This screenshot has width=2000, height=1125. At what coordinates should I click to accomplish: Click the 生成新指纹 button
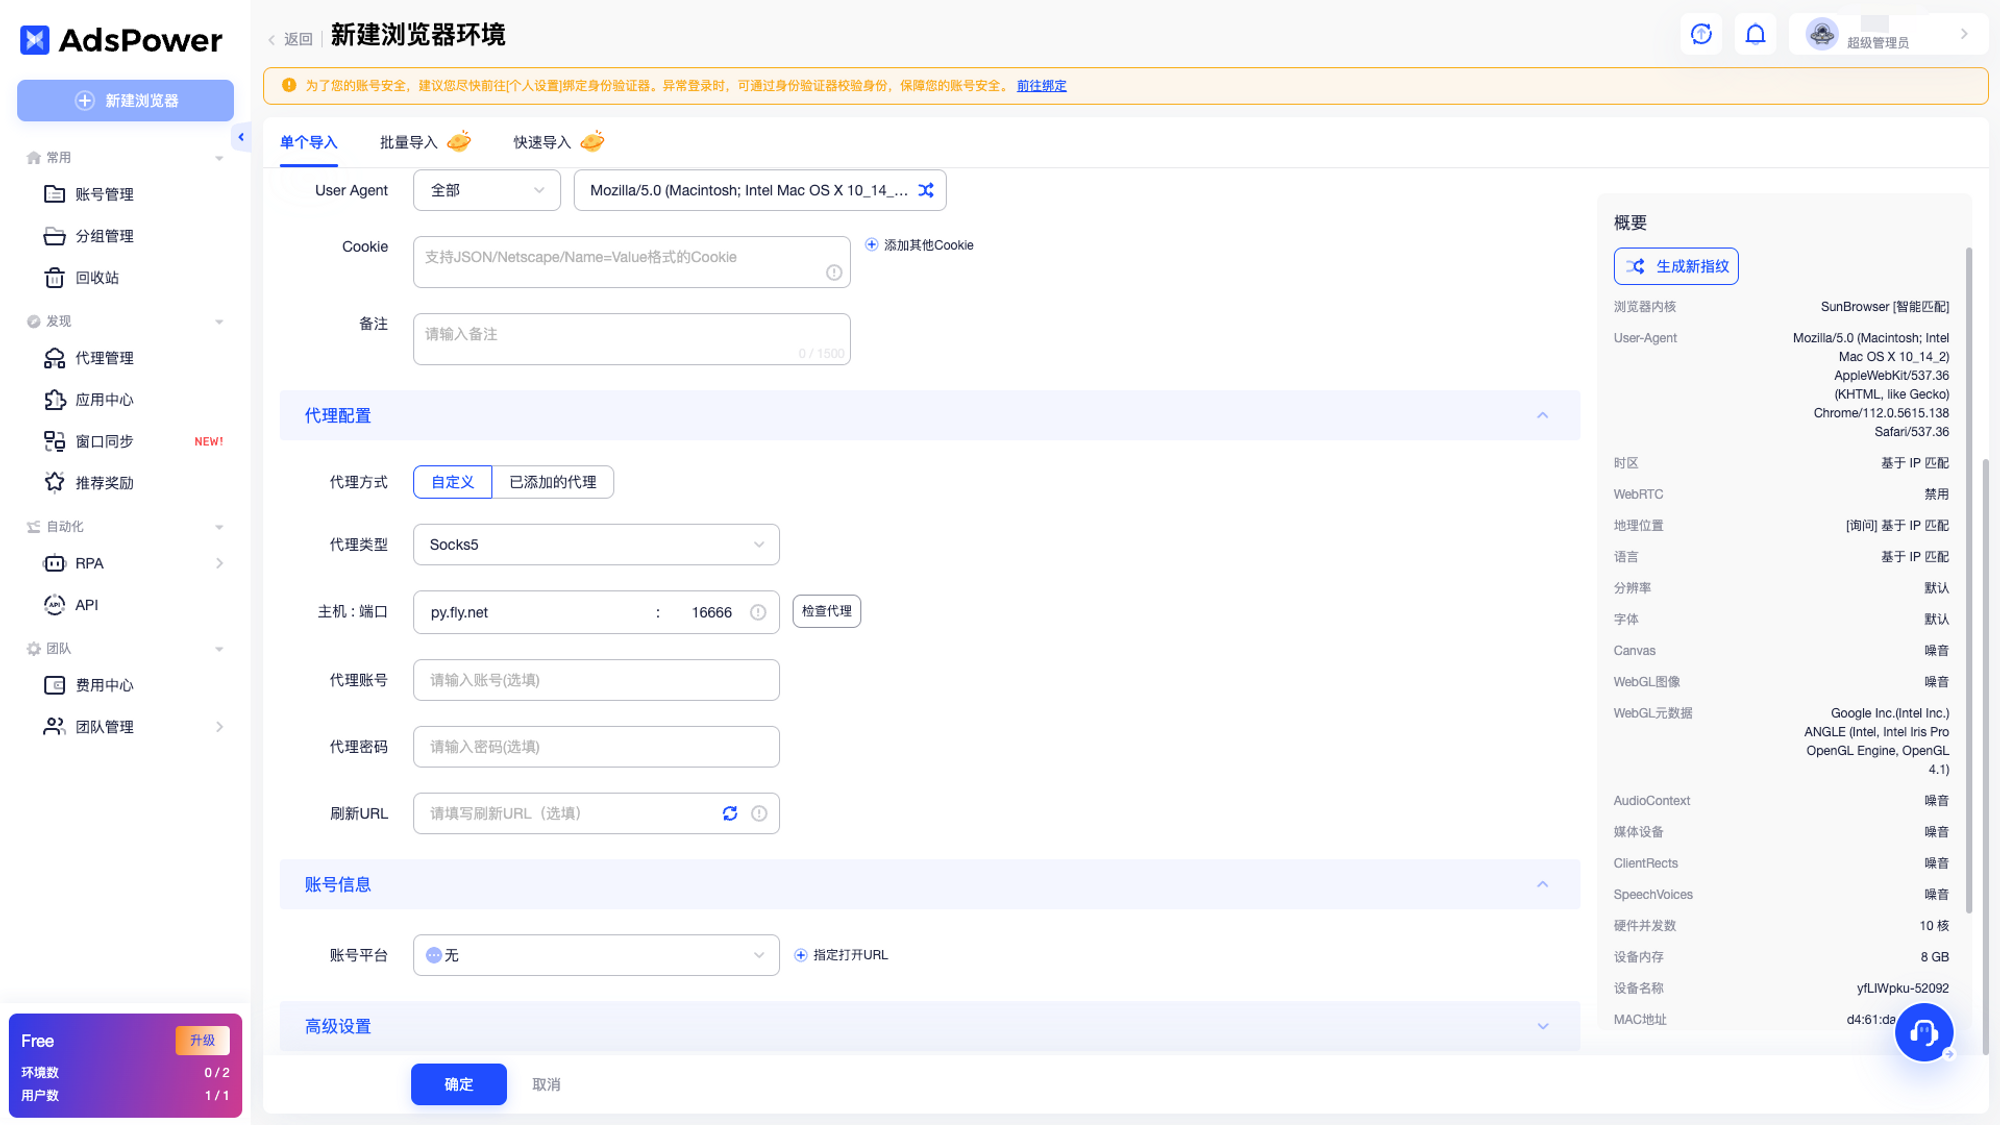[x=1676, y=266]
